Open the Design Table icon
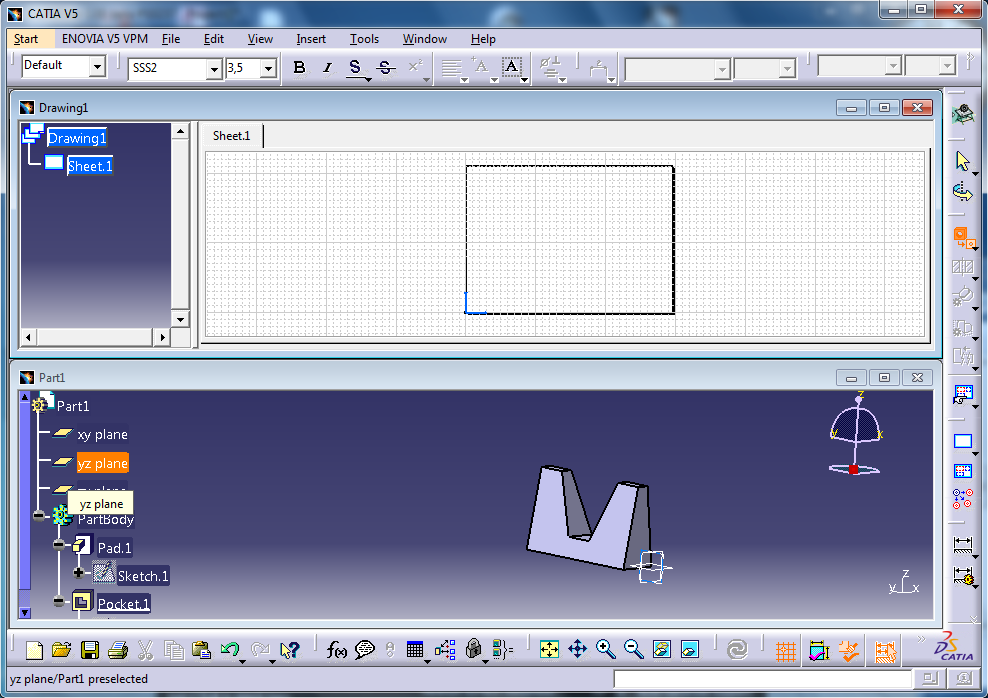The height and width of the screenshot is (698, 988). [415, 649]
